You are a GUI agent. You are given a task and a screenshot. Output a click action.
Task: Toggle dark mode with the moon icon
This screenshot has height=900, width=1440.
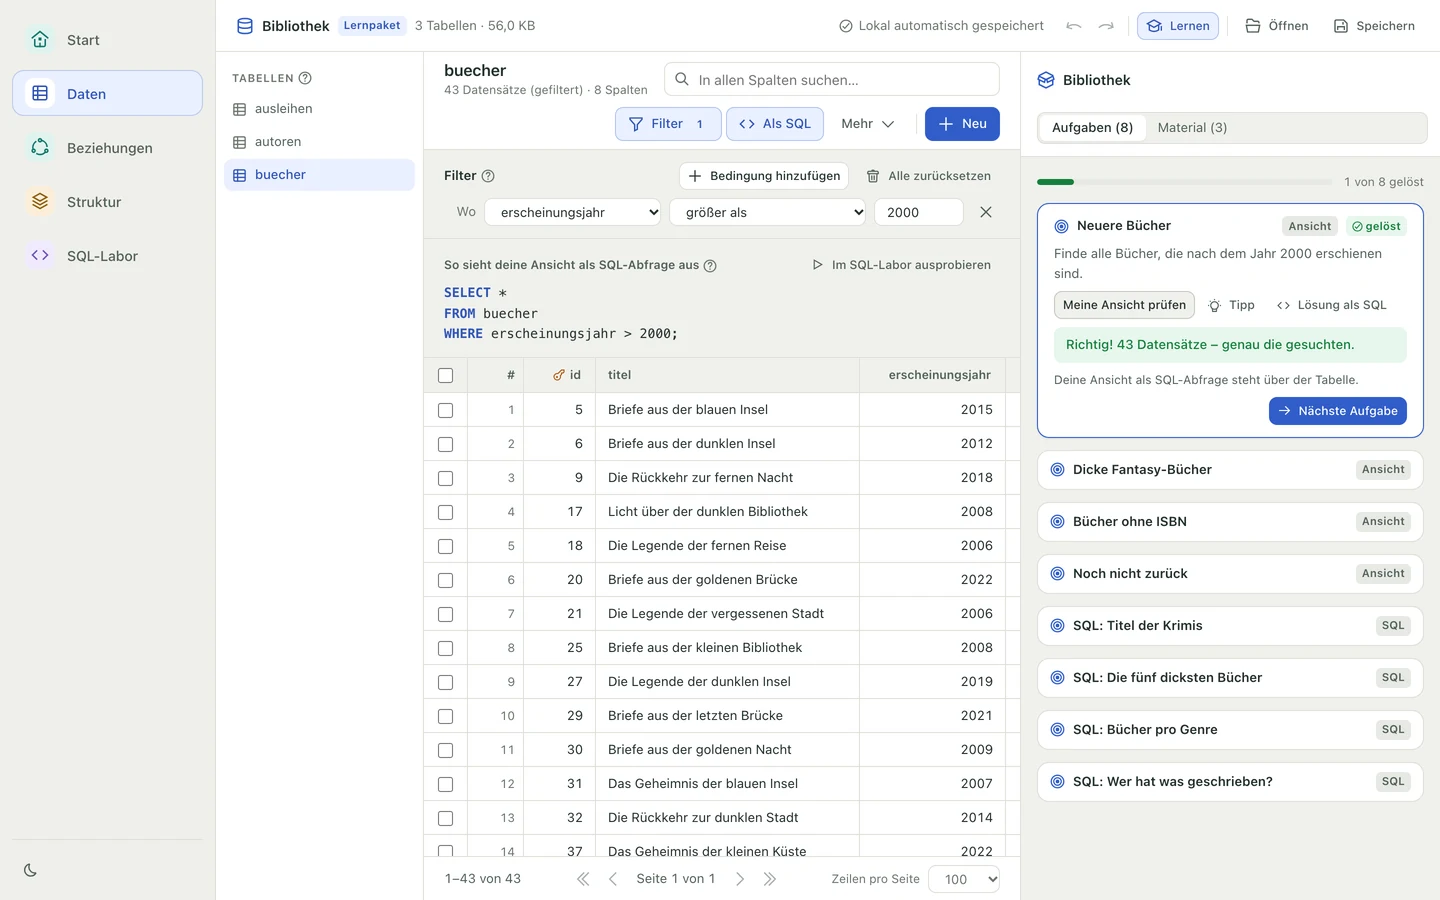point(30,870)
